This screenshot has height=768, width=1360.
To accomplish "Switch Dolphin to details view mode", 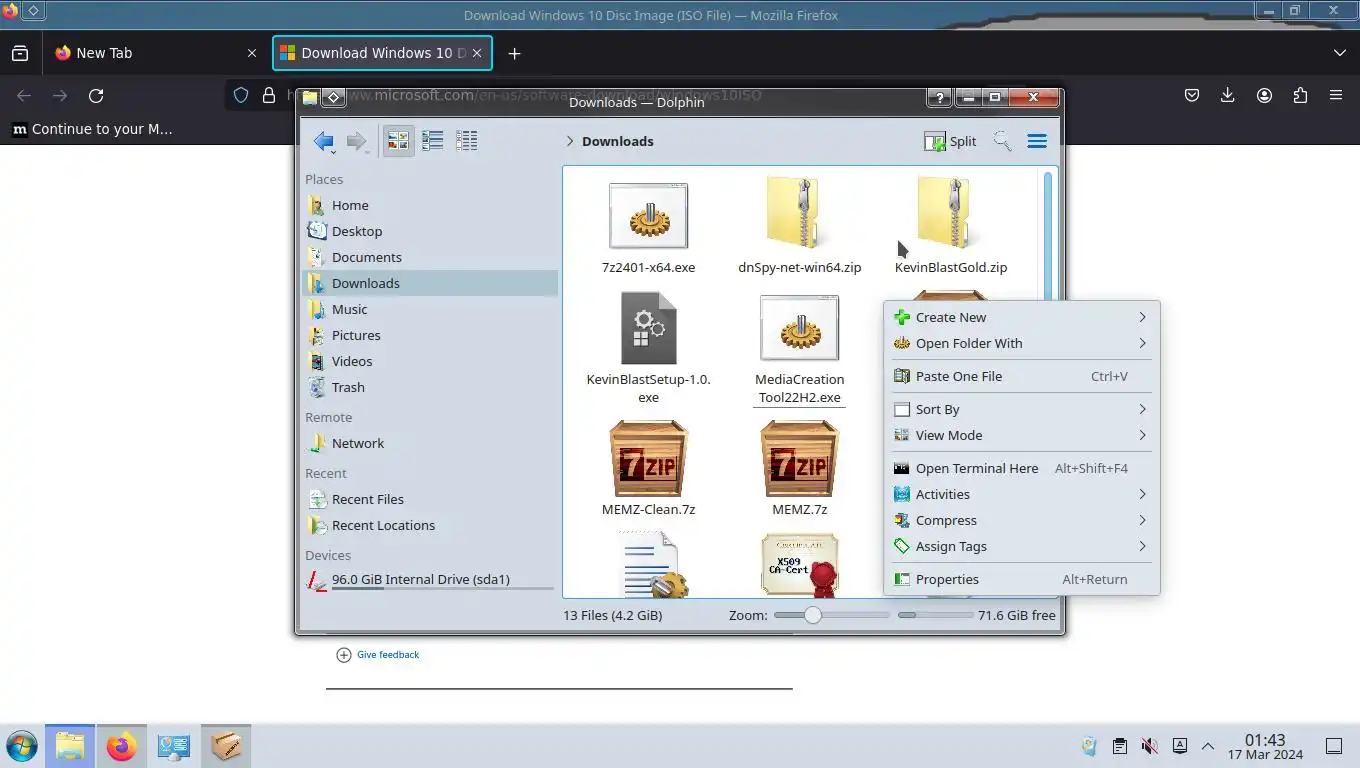I will 466,141.
